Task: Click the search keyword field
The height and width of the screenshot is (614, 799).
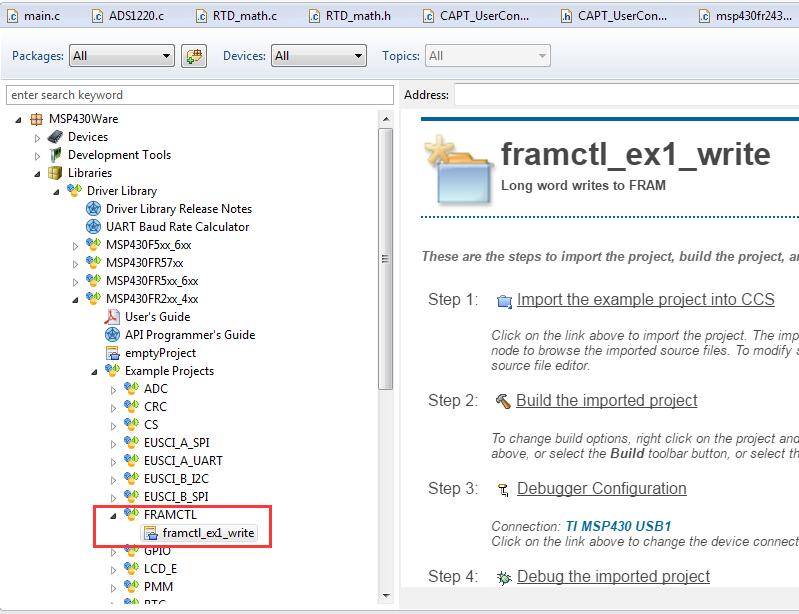Action: [200, 95]
